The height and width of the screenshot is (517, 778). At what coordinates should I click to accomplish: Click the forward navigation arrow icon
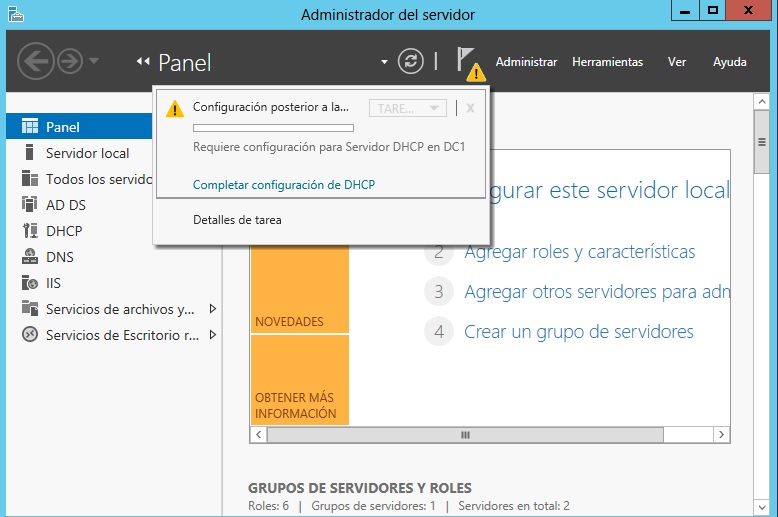click(x=69, y=61)
